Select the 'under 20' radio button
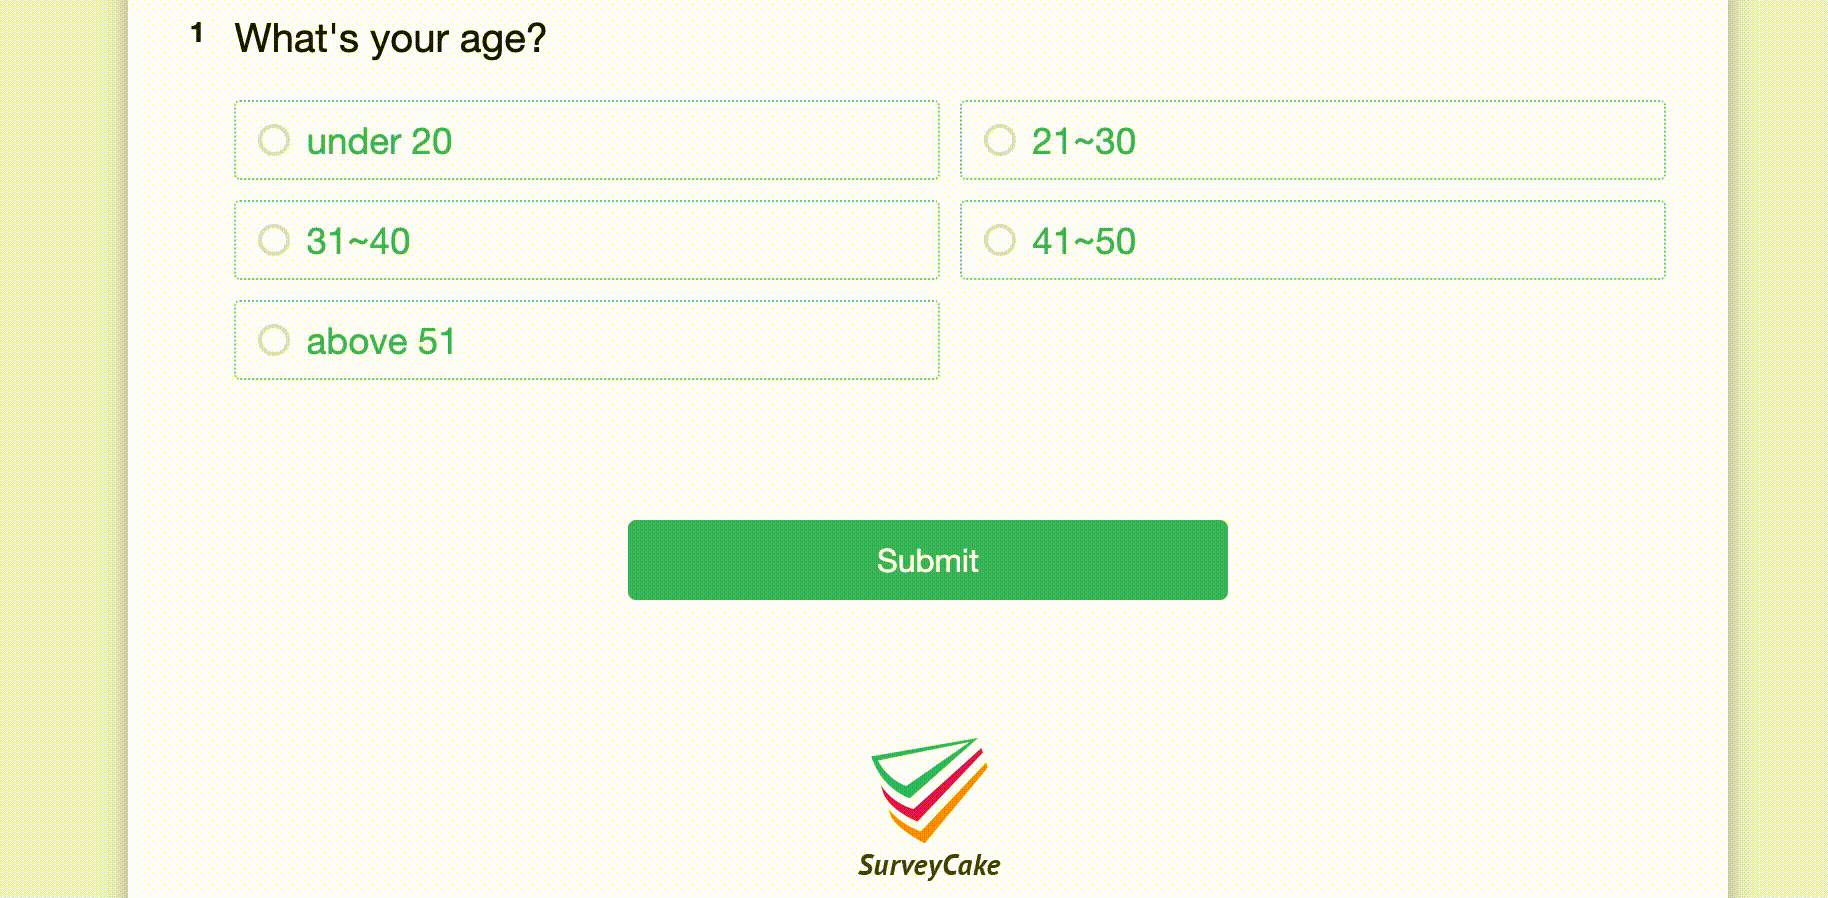The width and height of the screenshot is (1828, 898). pyautogui.click(x=274, y=140)
